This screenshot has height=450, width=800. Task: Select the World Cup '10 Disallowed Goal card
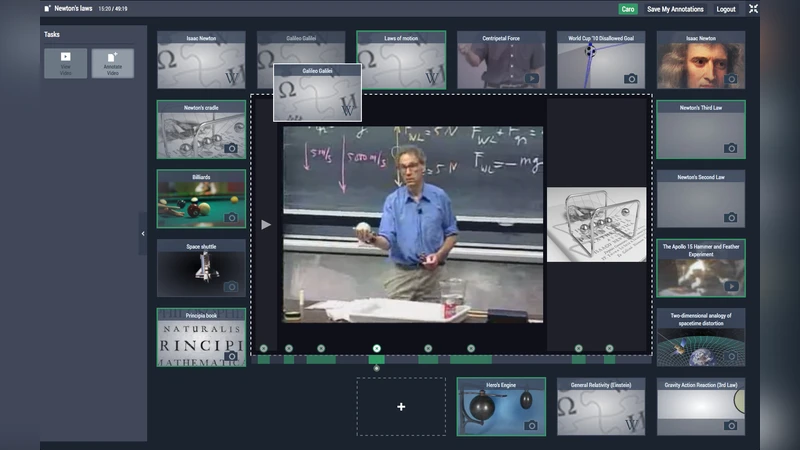click(601, 60)
